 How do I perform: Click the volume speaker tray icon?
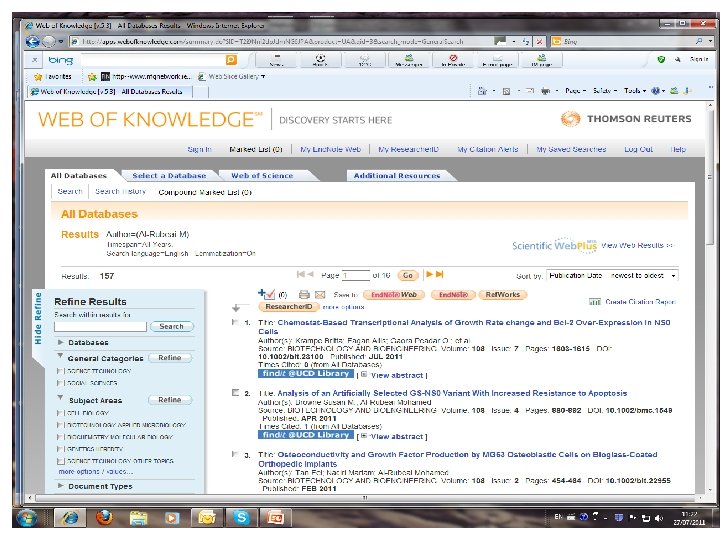click(659, 518)
